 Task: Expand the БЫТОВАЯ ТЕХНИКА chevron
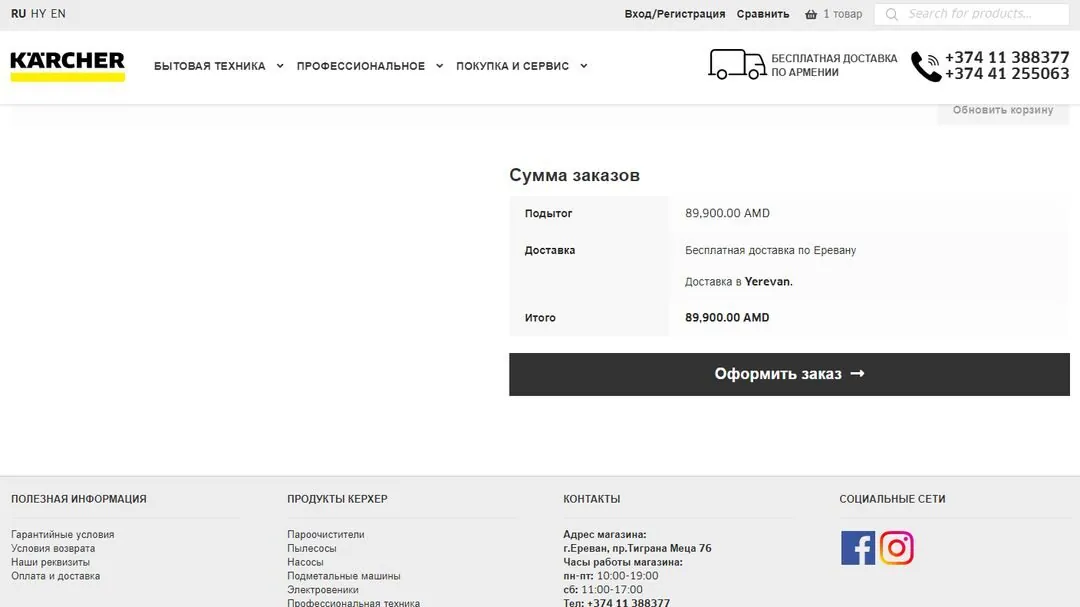click(x=280, y=66)
